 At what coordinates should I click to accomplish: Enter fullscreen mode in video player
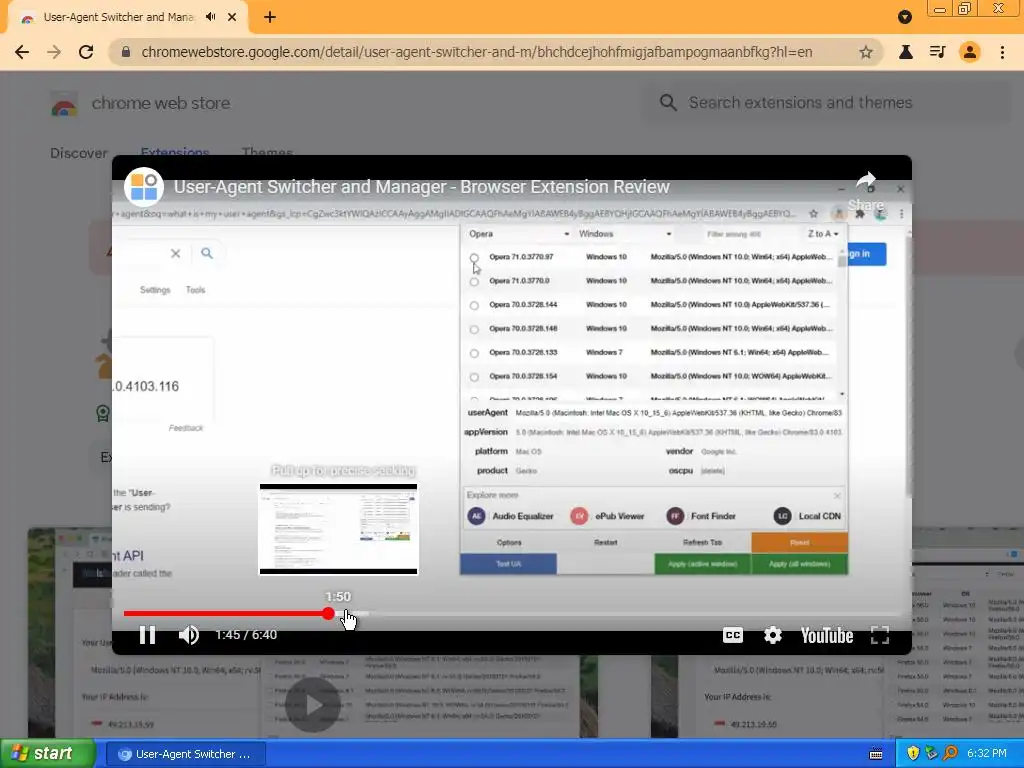[880, 635]
